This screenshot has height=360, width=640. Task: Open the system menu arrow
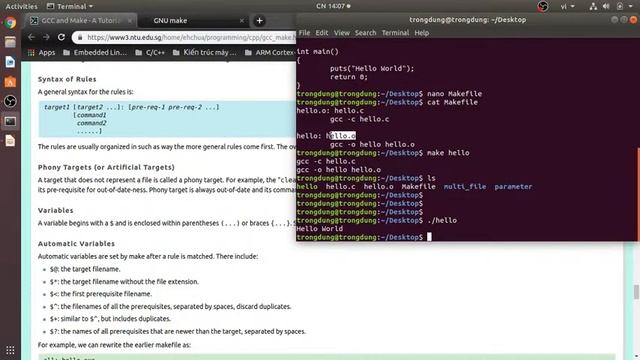(631, 6)
